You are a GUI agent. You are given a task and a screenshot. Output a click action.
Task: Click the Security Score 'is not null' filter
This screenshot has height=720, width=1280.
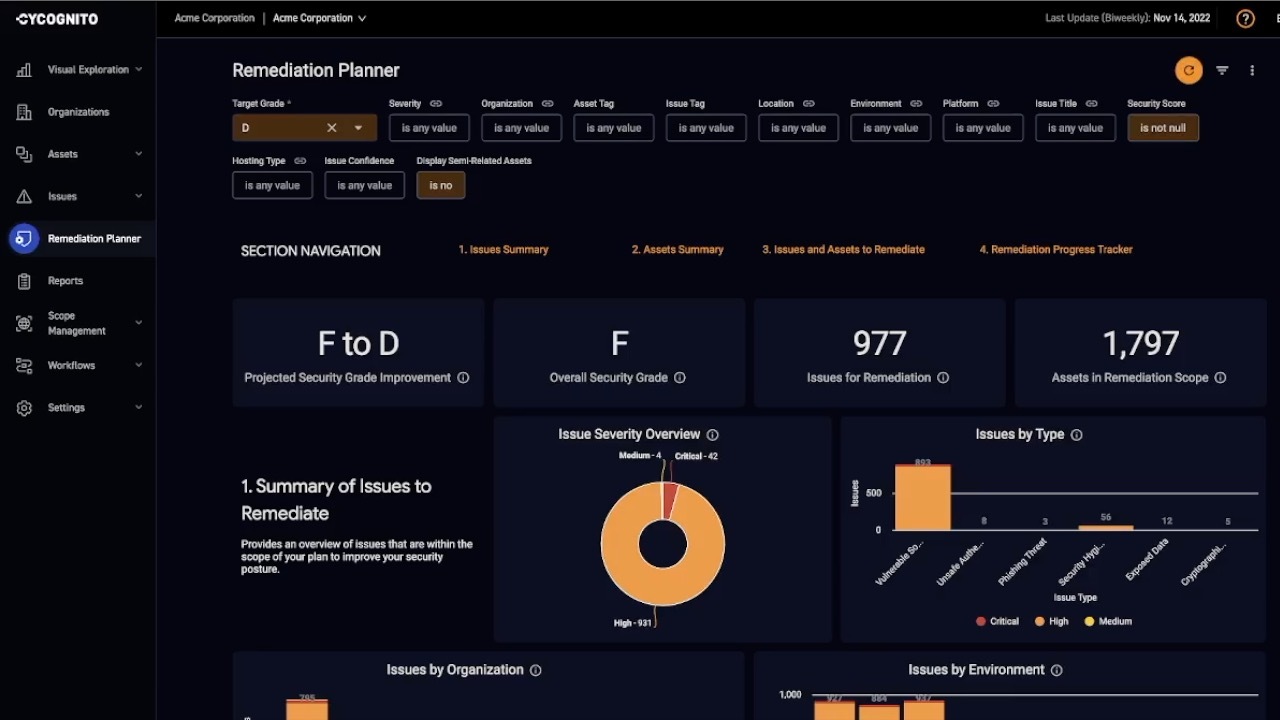coord(1162,128)
